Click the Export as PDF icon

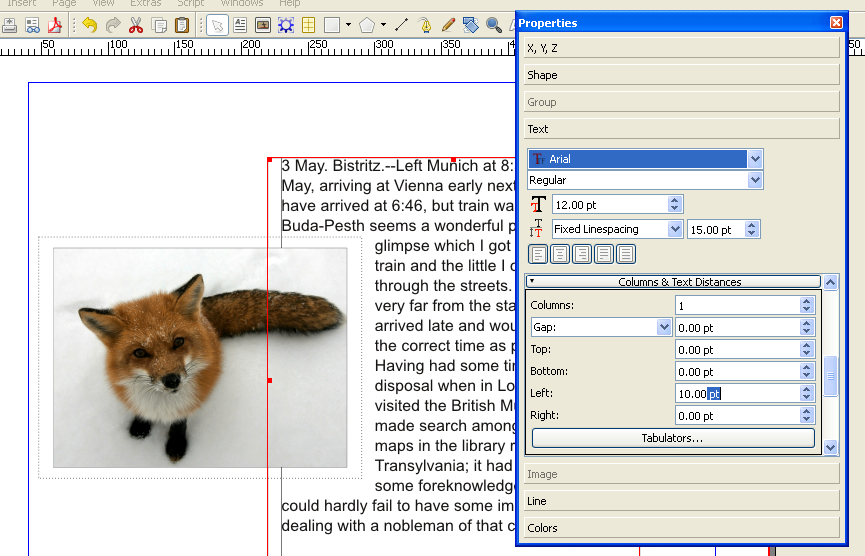(56, 25)
